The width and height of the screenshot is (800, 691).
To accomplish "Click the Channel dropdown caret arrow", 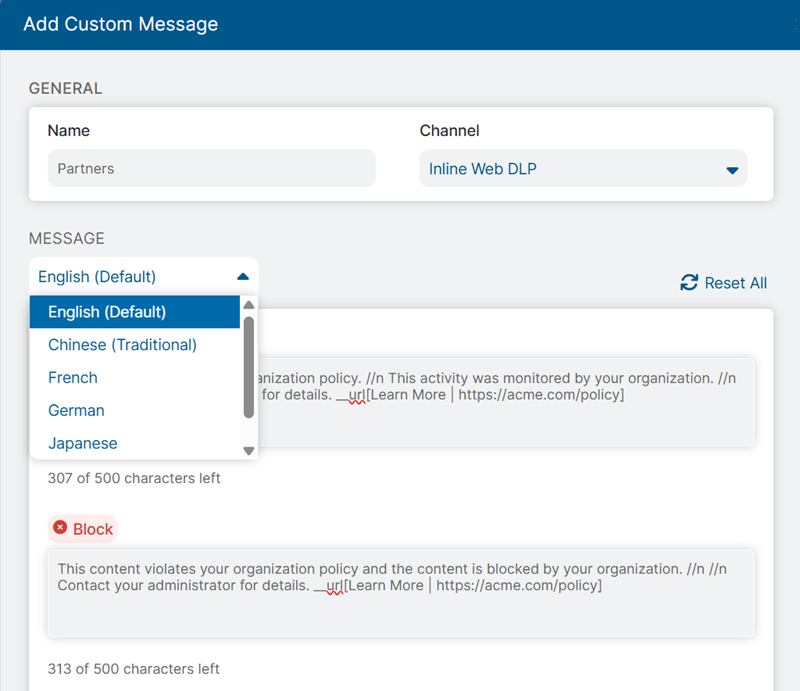I will [731, 170].
